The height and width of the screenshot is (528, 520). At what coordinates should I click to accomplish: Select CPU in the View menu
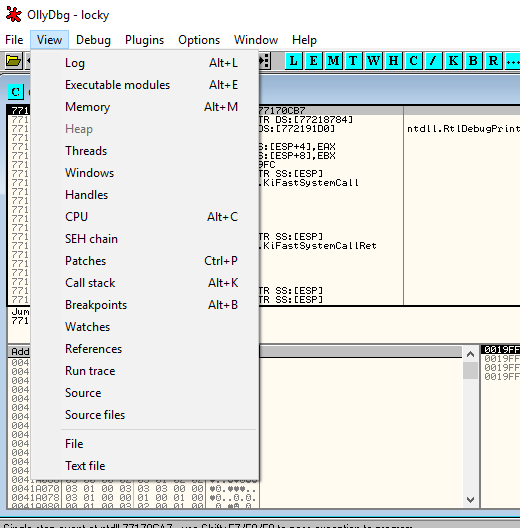(x=145, y=217)
